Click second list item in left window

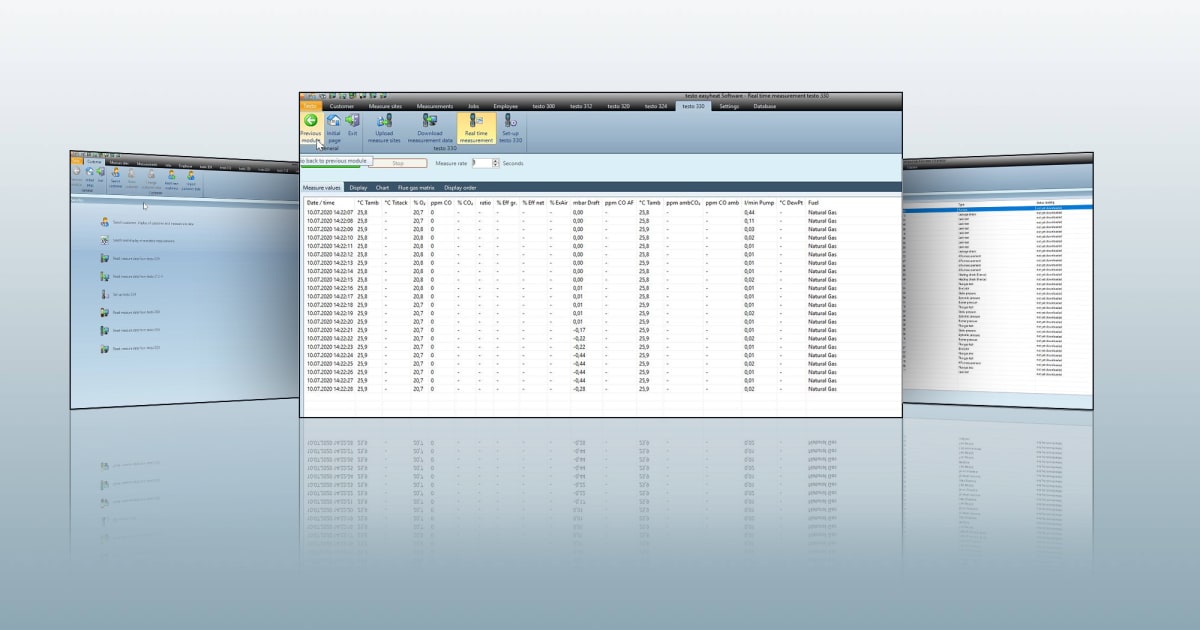[140, 241]
